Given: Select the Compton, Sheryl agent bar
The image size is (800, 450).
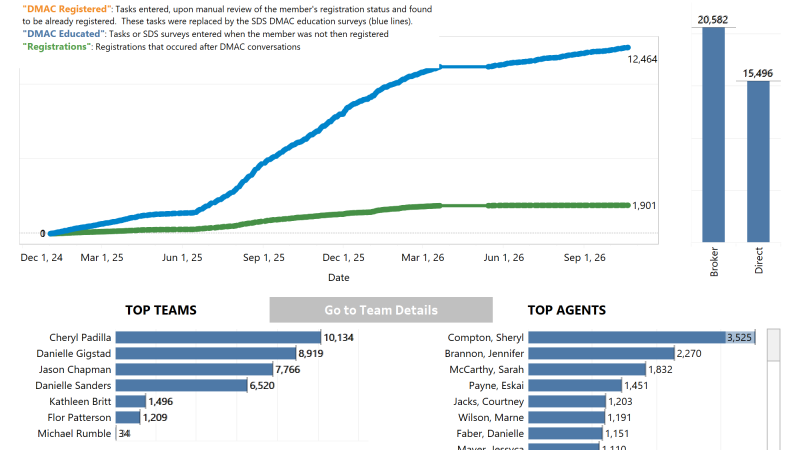Looking at the screenshot, I should [641, 337].
